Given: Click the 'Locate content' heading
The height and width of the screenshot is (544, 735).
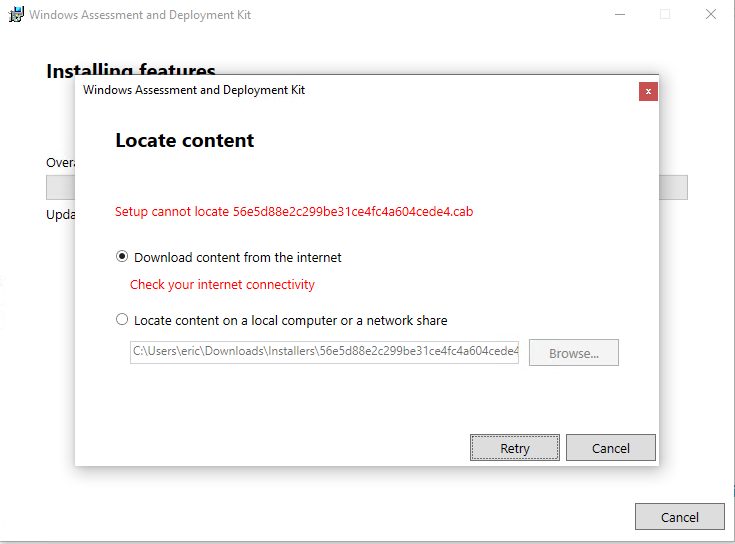Looking at the screenshot, I should 185,141.
